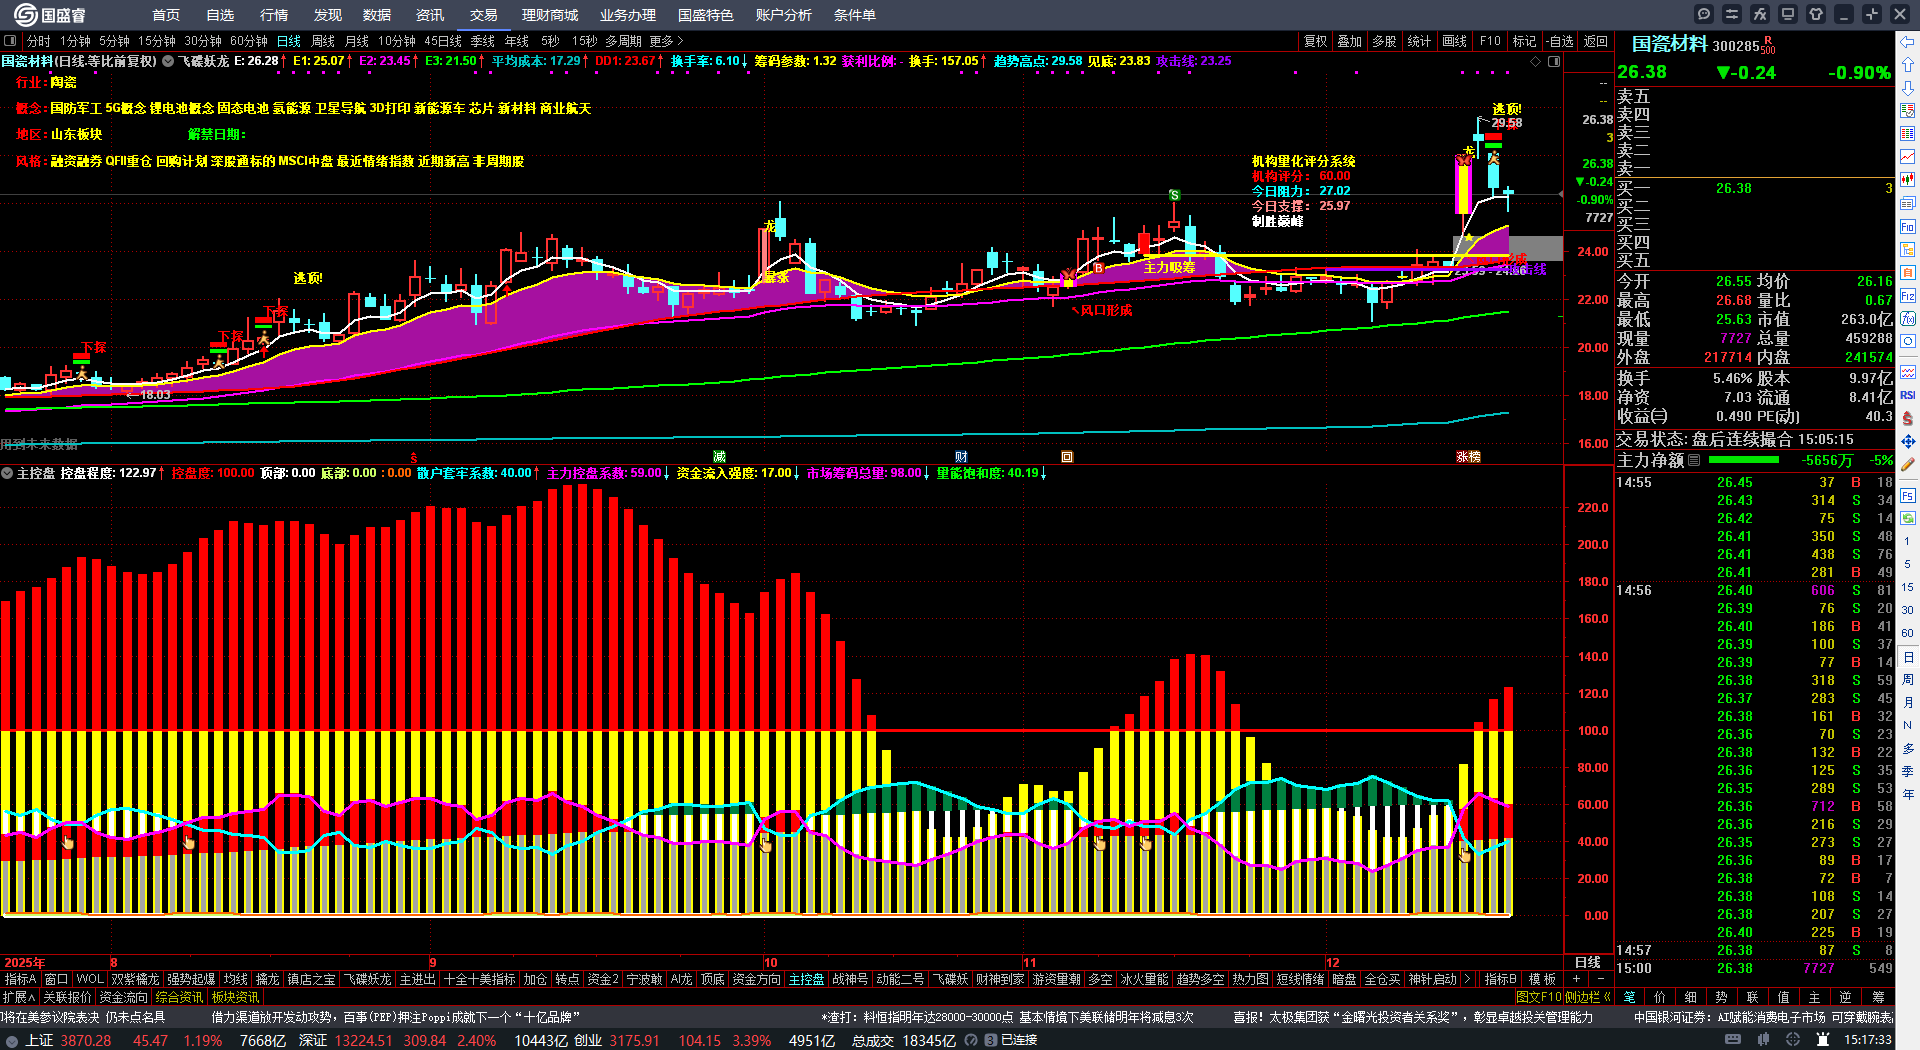Toggle the 标记 mark option
The width and height of the screenshot is (1920, 1050).
click(x=1524, y=41)
